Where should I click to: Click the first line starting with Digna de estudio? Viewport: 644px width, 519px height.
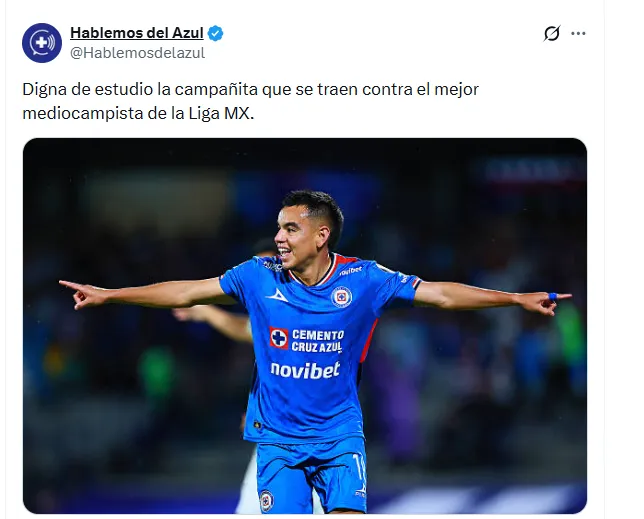(251, 89)
